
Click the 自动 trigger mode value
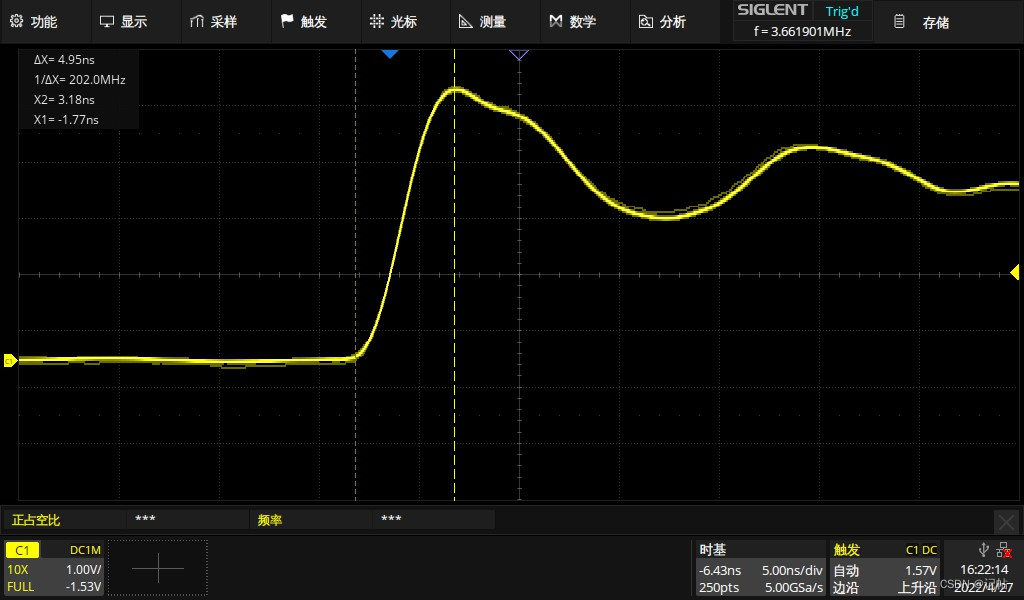[x=846, y=570]
